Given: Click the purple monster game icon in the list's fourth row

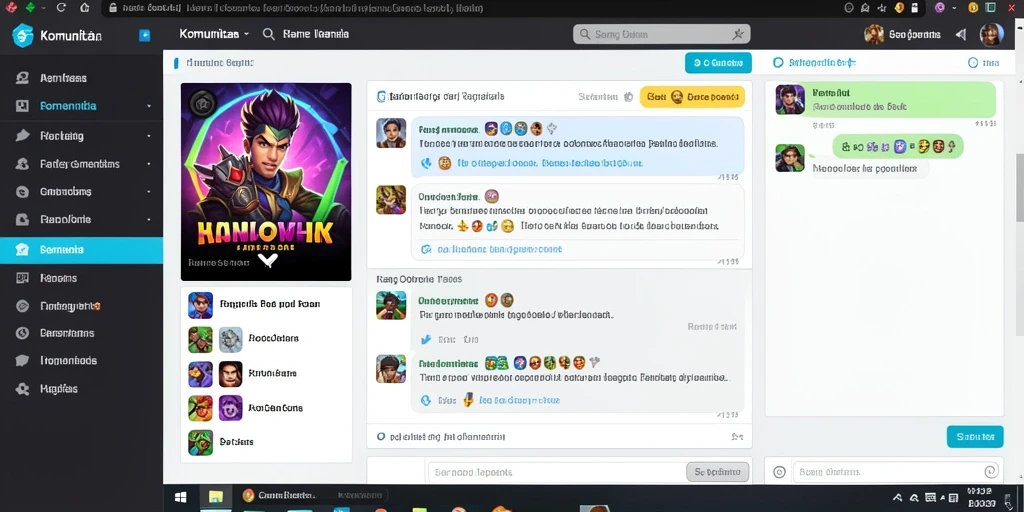Looking at the screenshot, I should (x=231, y=408).
